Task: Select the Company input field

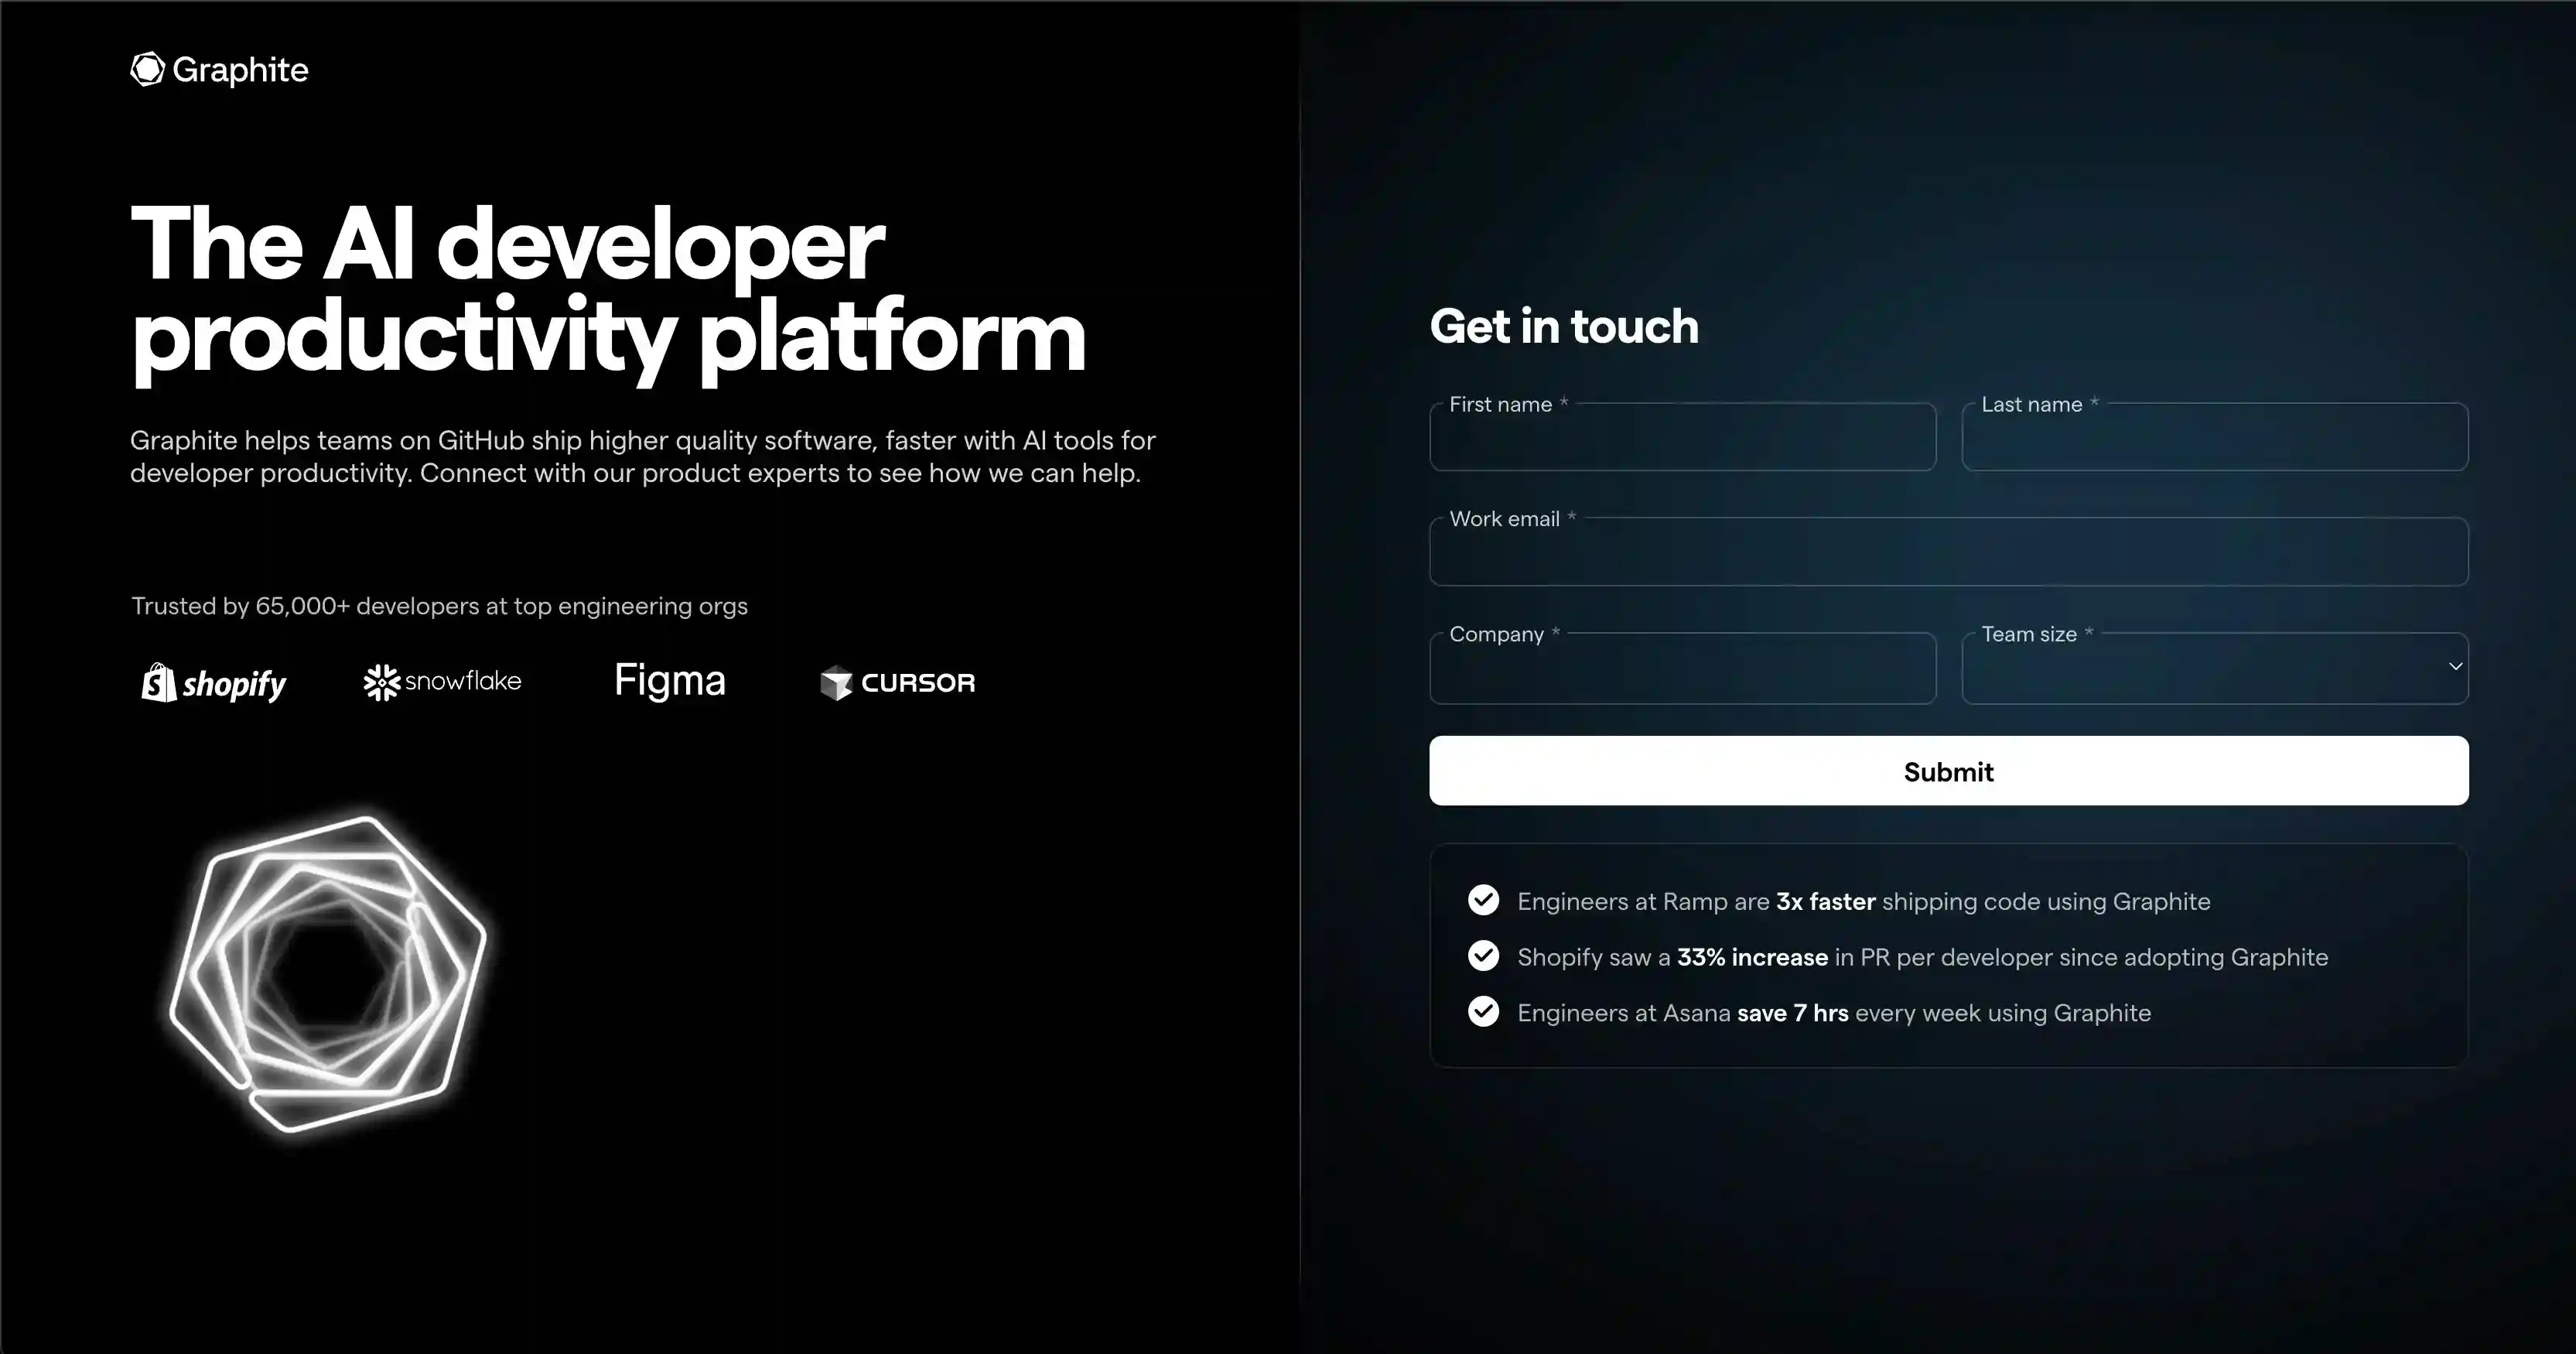Action: point(1682,670)
